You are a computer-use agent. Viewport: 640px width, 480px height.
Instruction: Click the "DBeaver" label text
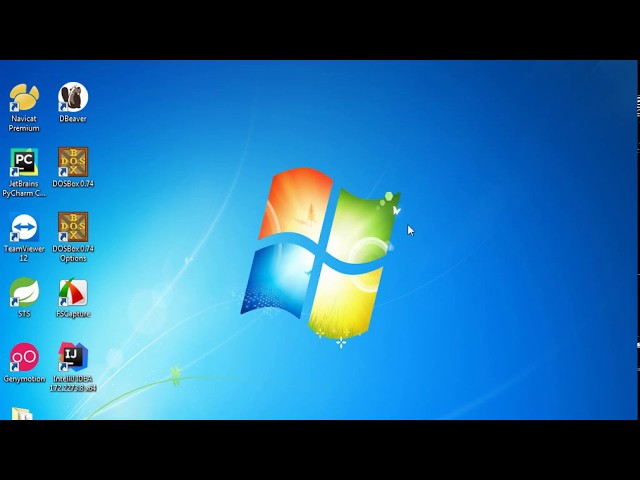73,119
